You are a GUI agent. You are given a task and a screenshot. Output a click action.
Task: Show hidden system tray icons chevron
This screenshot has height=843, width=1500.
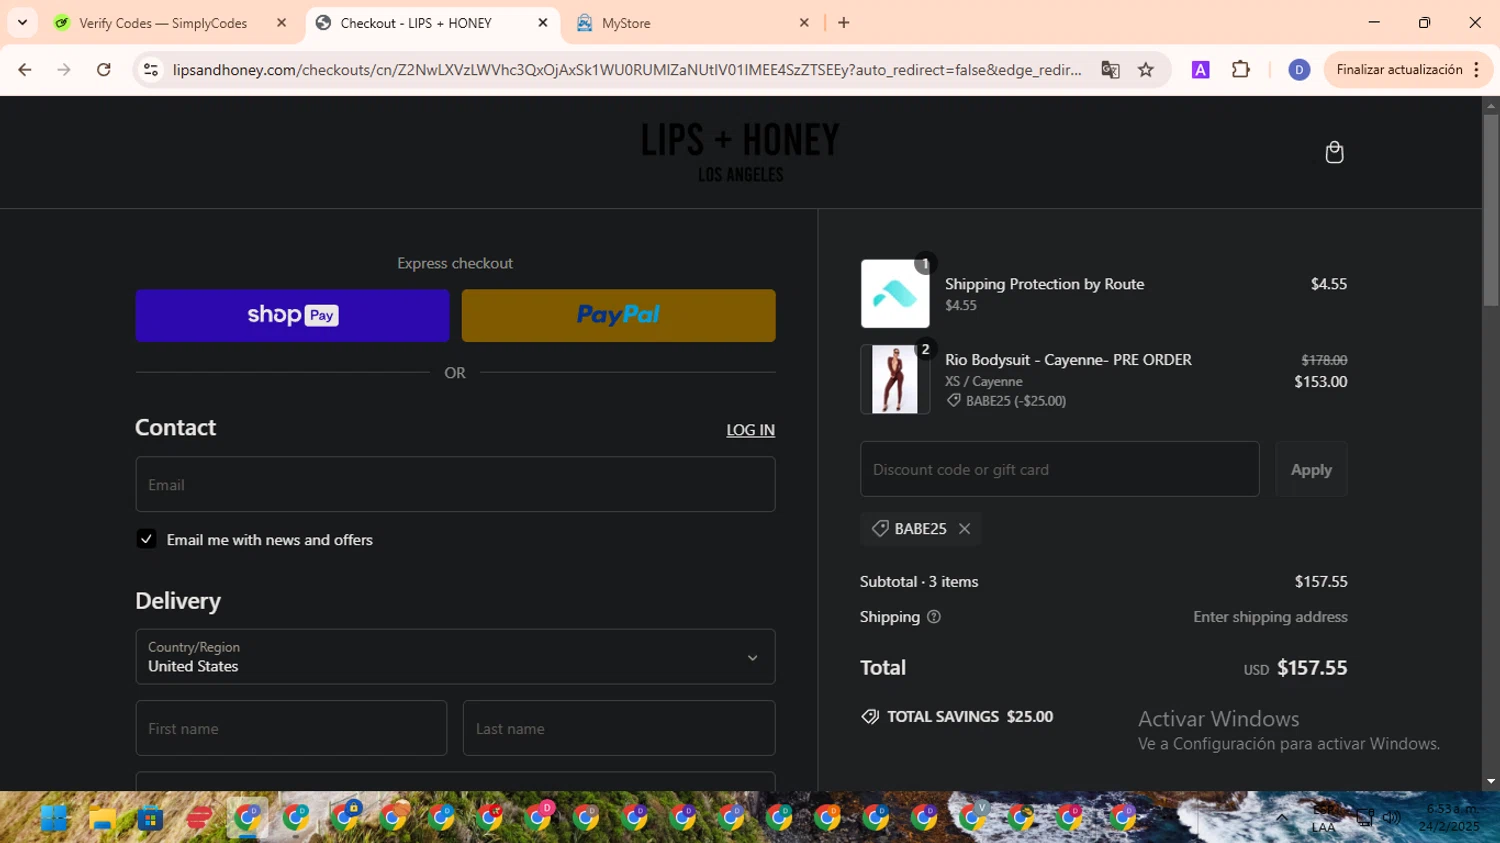click(1281, 818)
